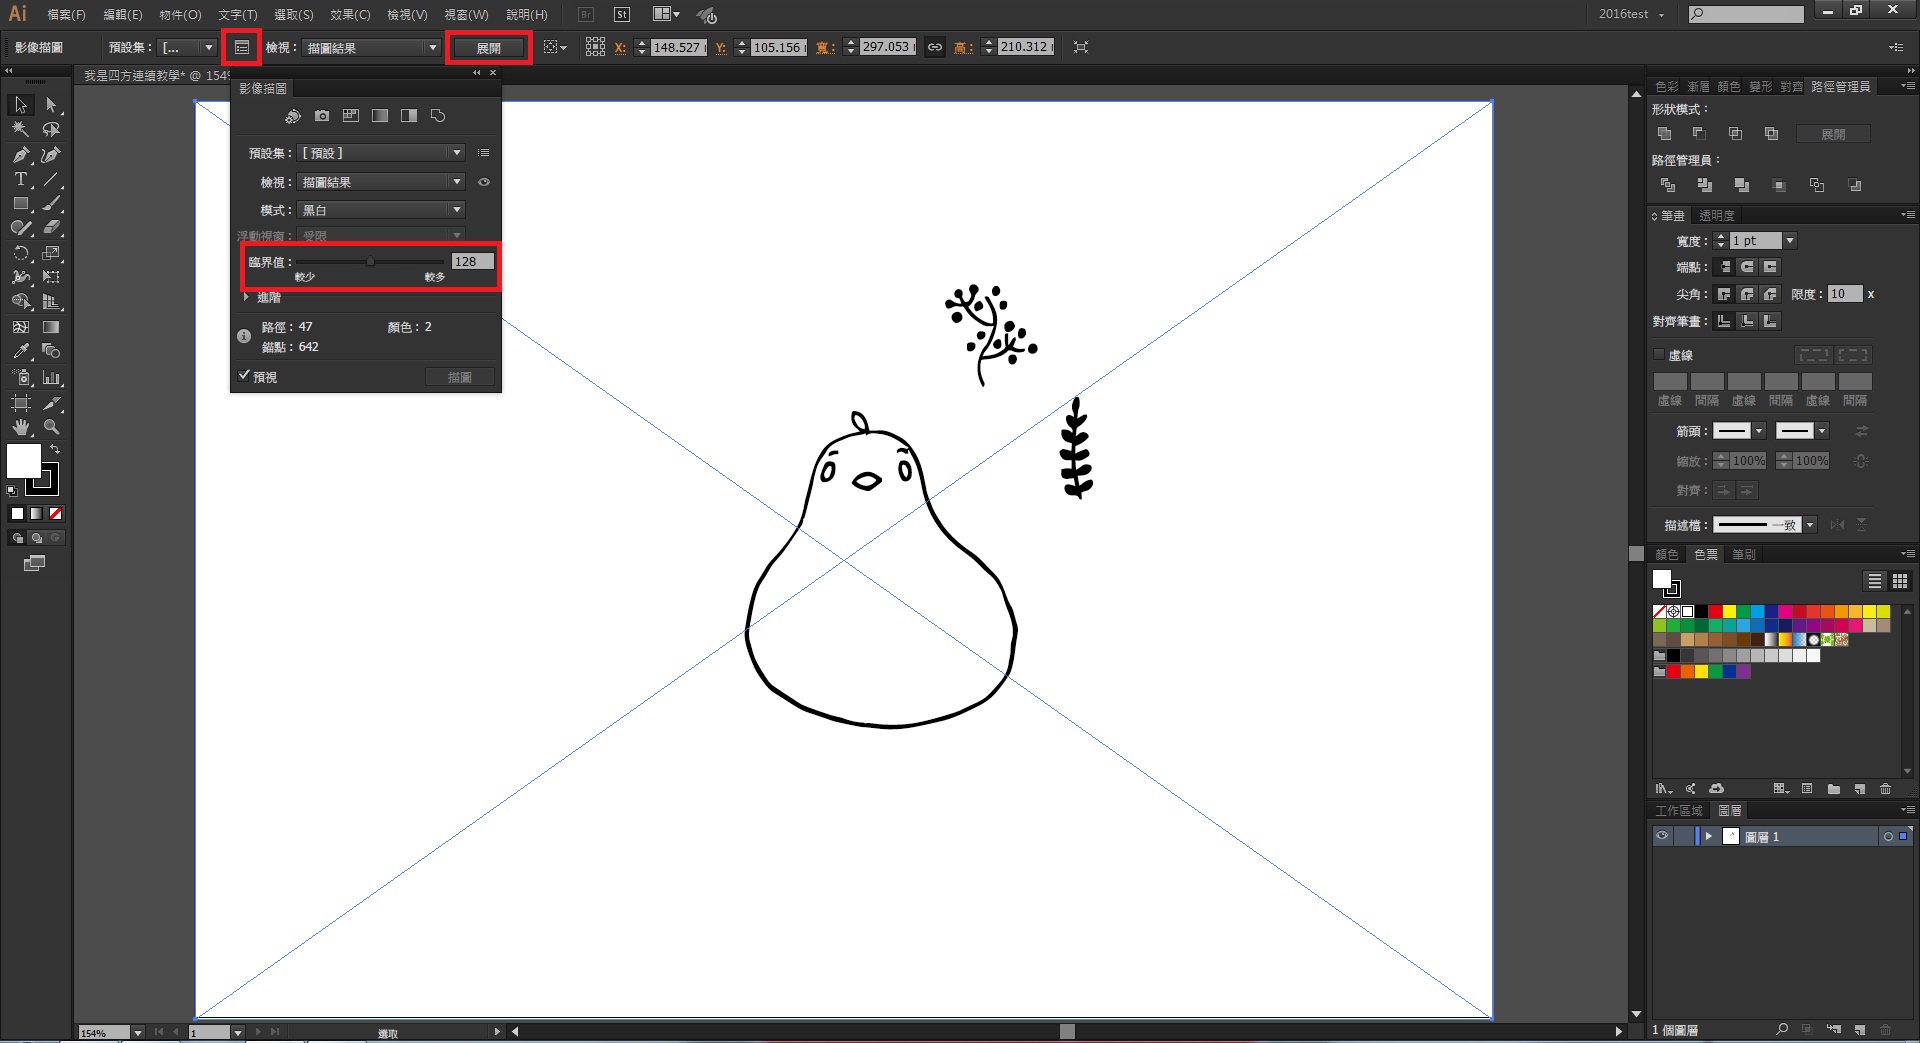This screenshot has height=1043, width=1920.
Task: Hide 圖層 1 using eye icon
Action: 1662,836
